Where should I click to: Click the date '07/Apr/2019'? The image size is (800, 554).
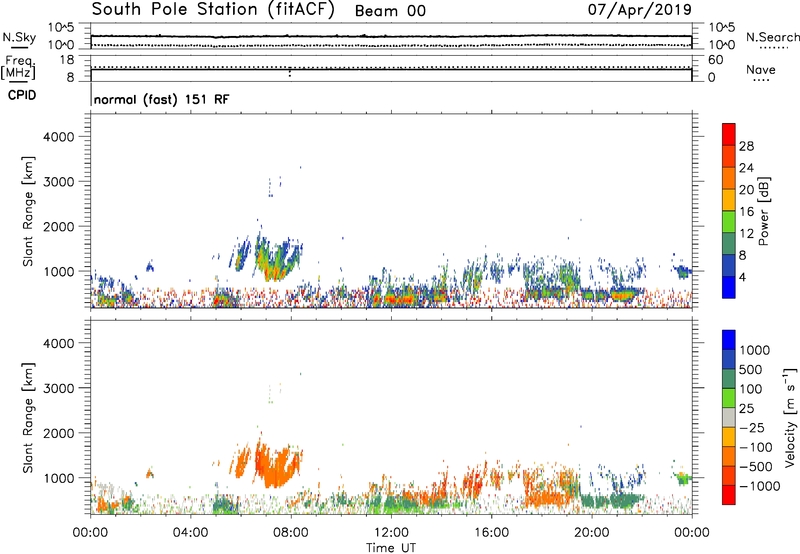[x=639, y=10]
